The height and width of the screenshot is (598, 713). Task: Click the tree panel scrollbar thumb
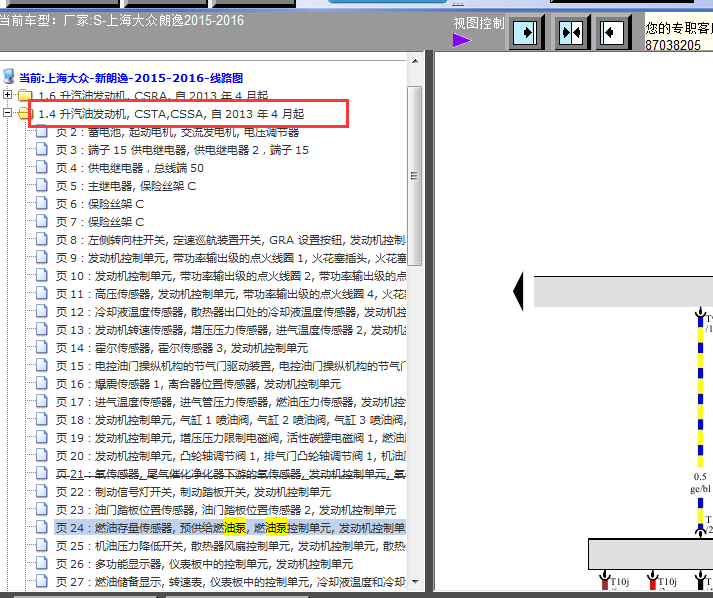tap(414, 176)
